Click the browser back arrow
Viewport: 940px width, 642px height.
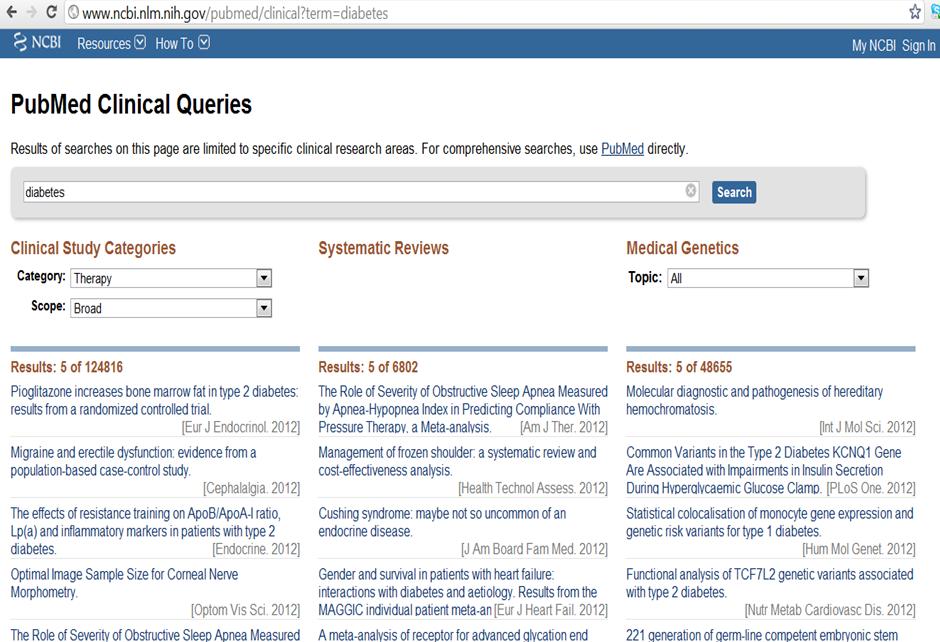(11, 12)
